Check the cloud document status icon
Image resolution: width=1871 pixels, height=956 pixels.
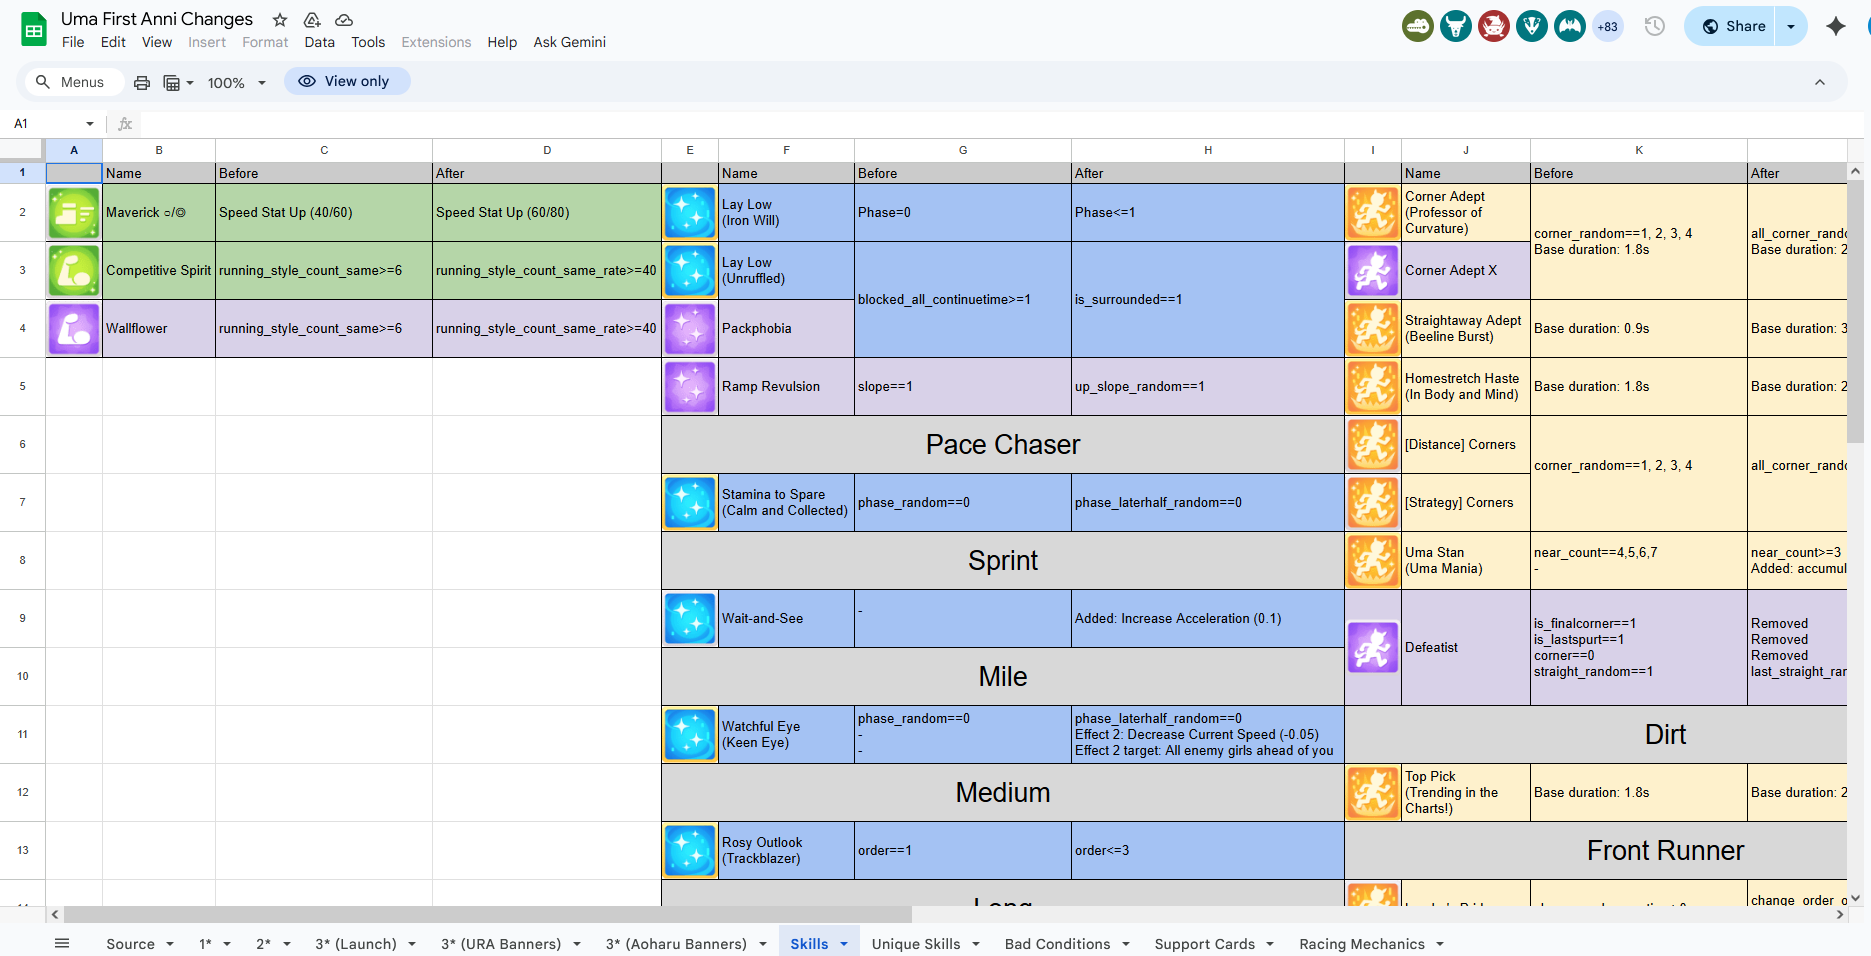click(344, 20)
